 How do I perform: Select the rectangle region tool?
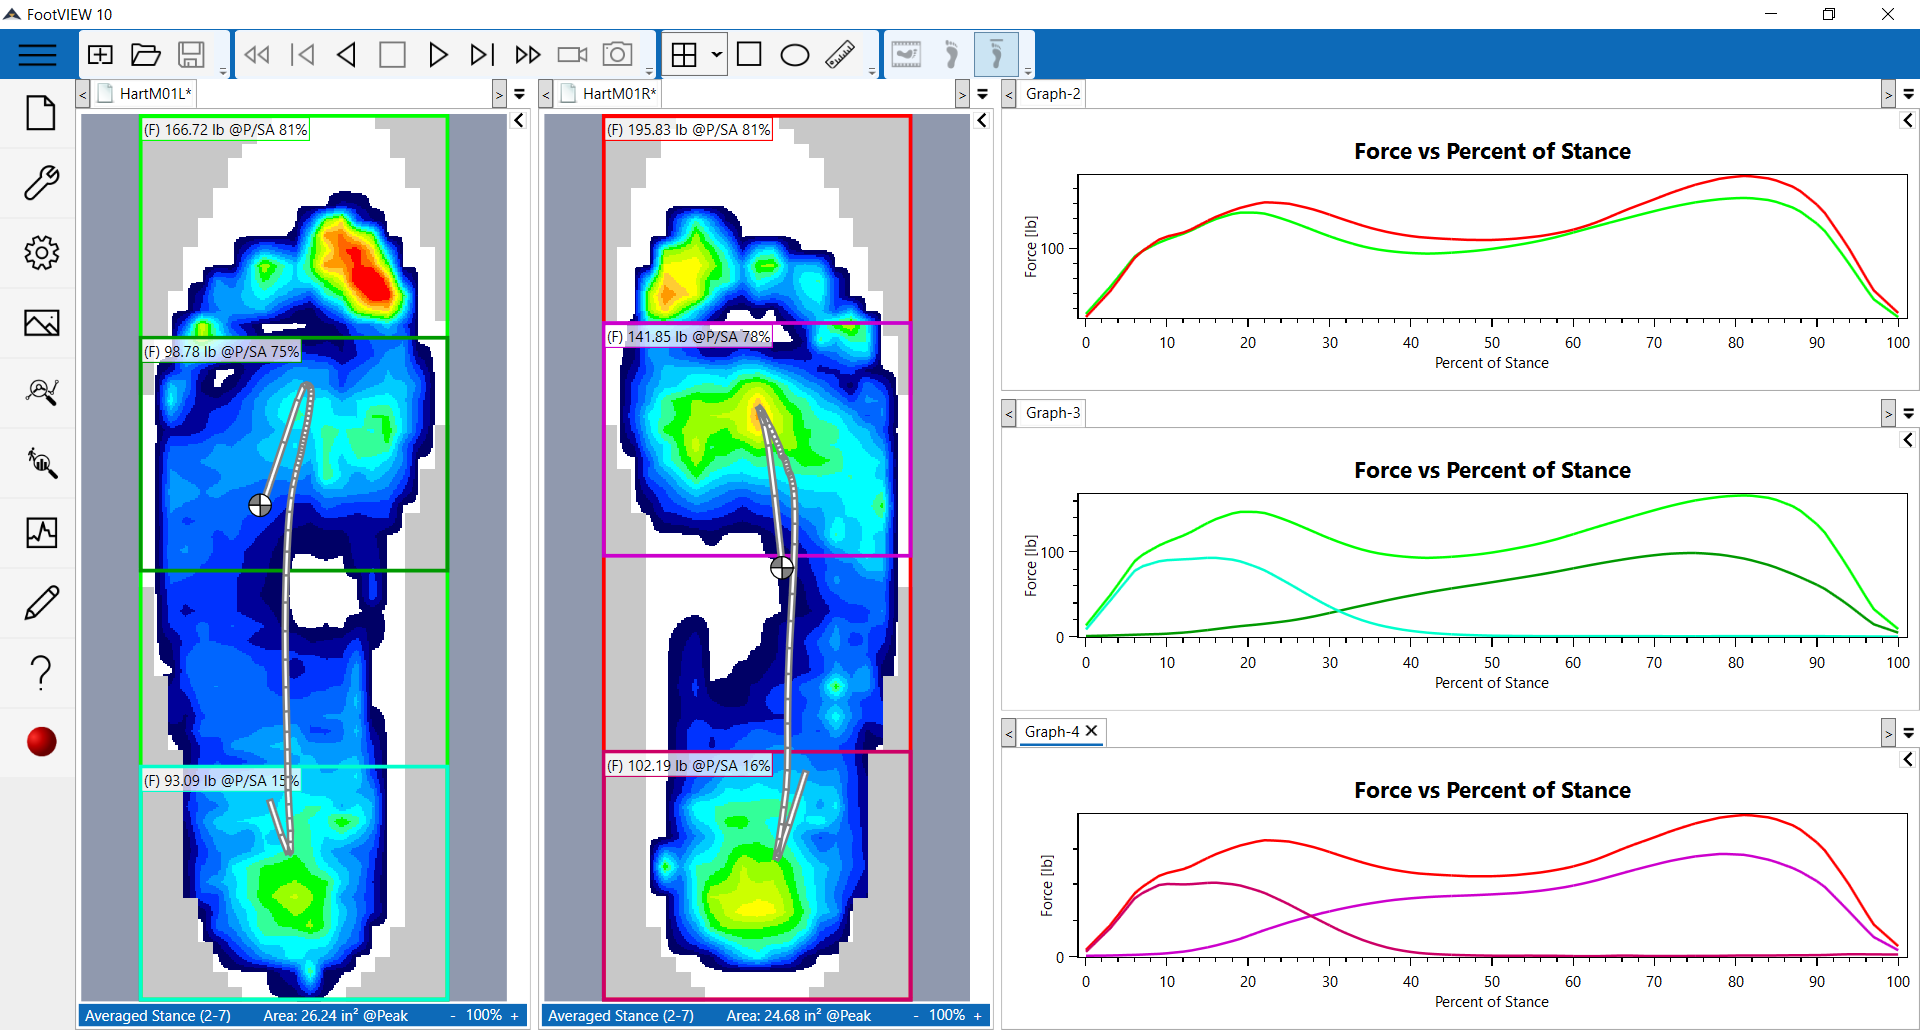pyautogui.click(x=750, y=54)
